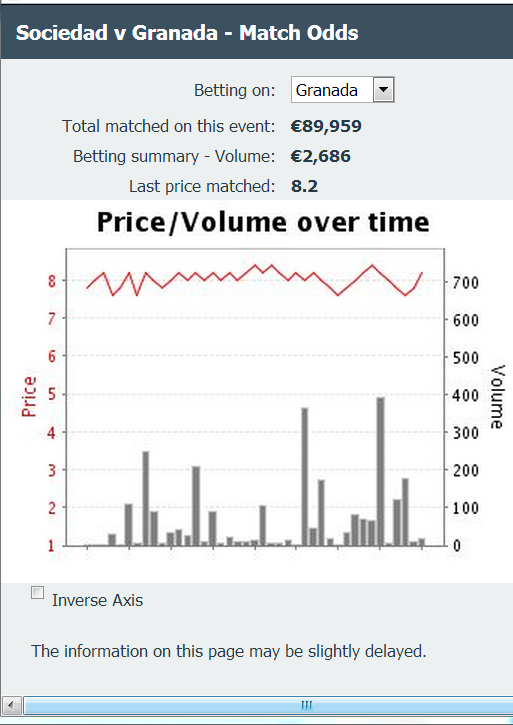Screen dimensions: 513x725
Task: Click the 700 tick on Volume axis
Action: pyautogui.click(x=466, y=282)
